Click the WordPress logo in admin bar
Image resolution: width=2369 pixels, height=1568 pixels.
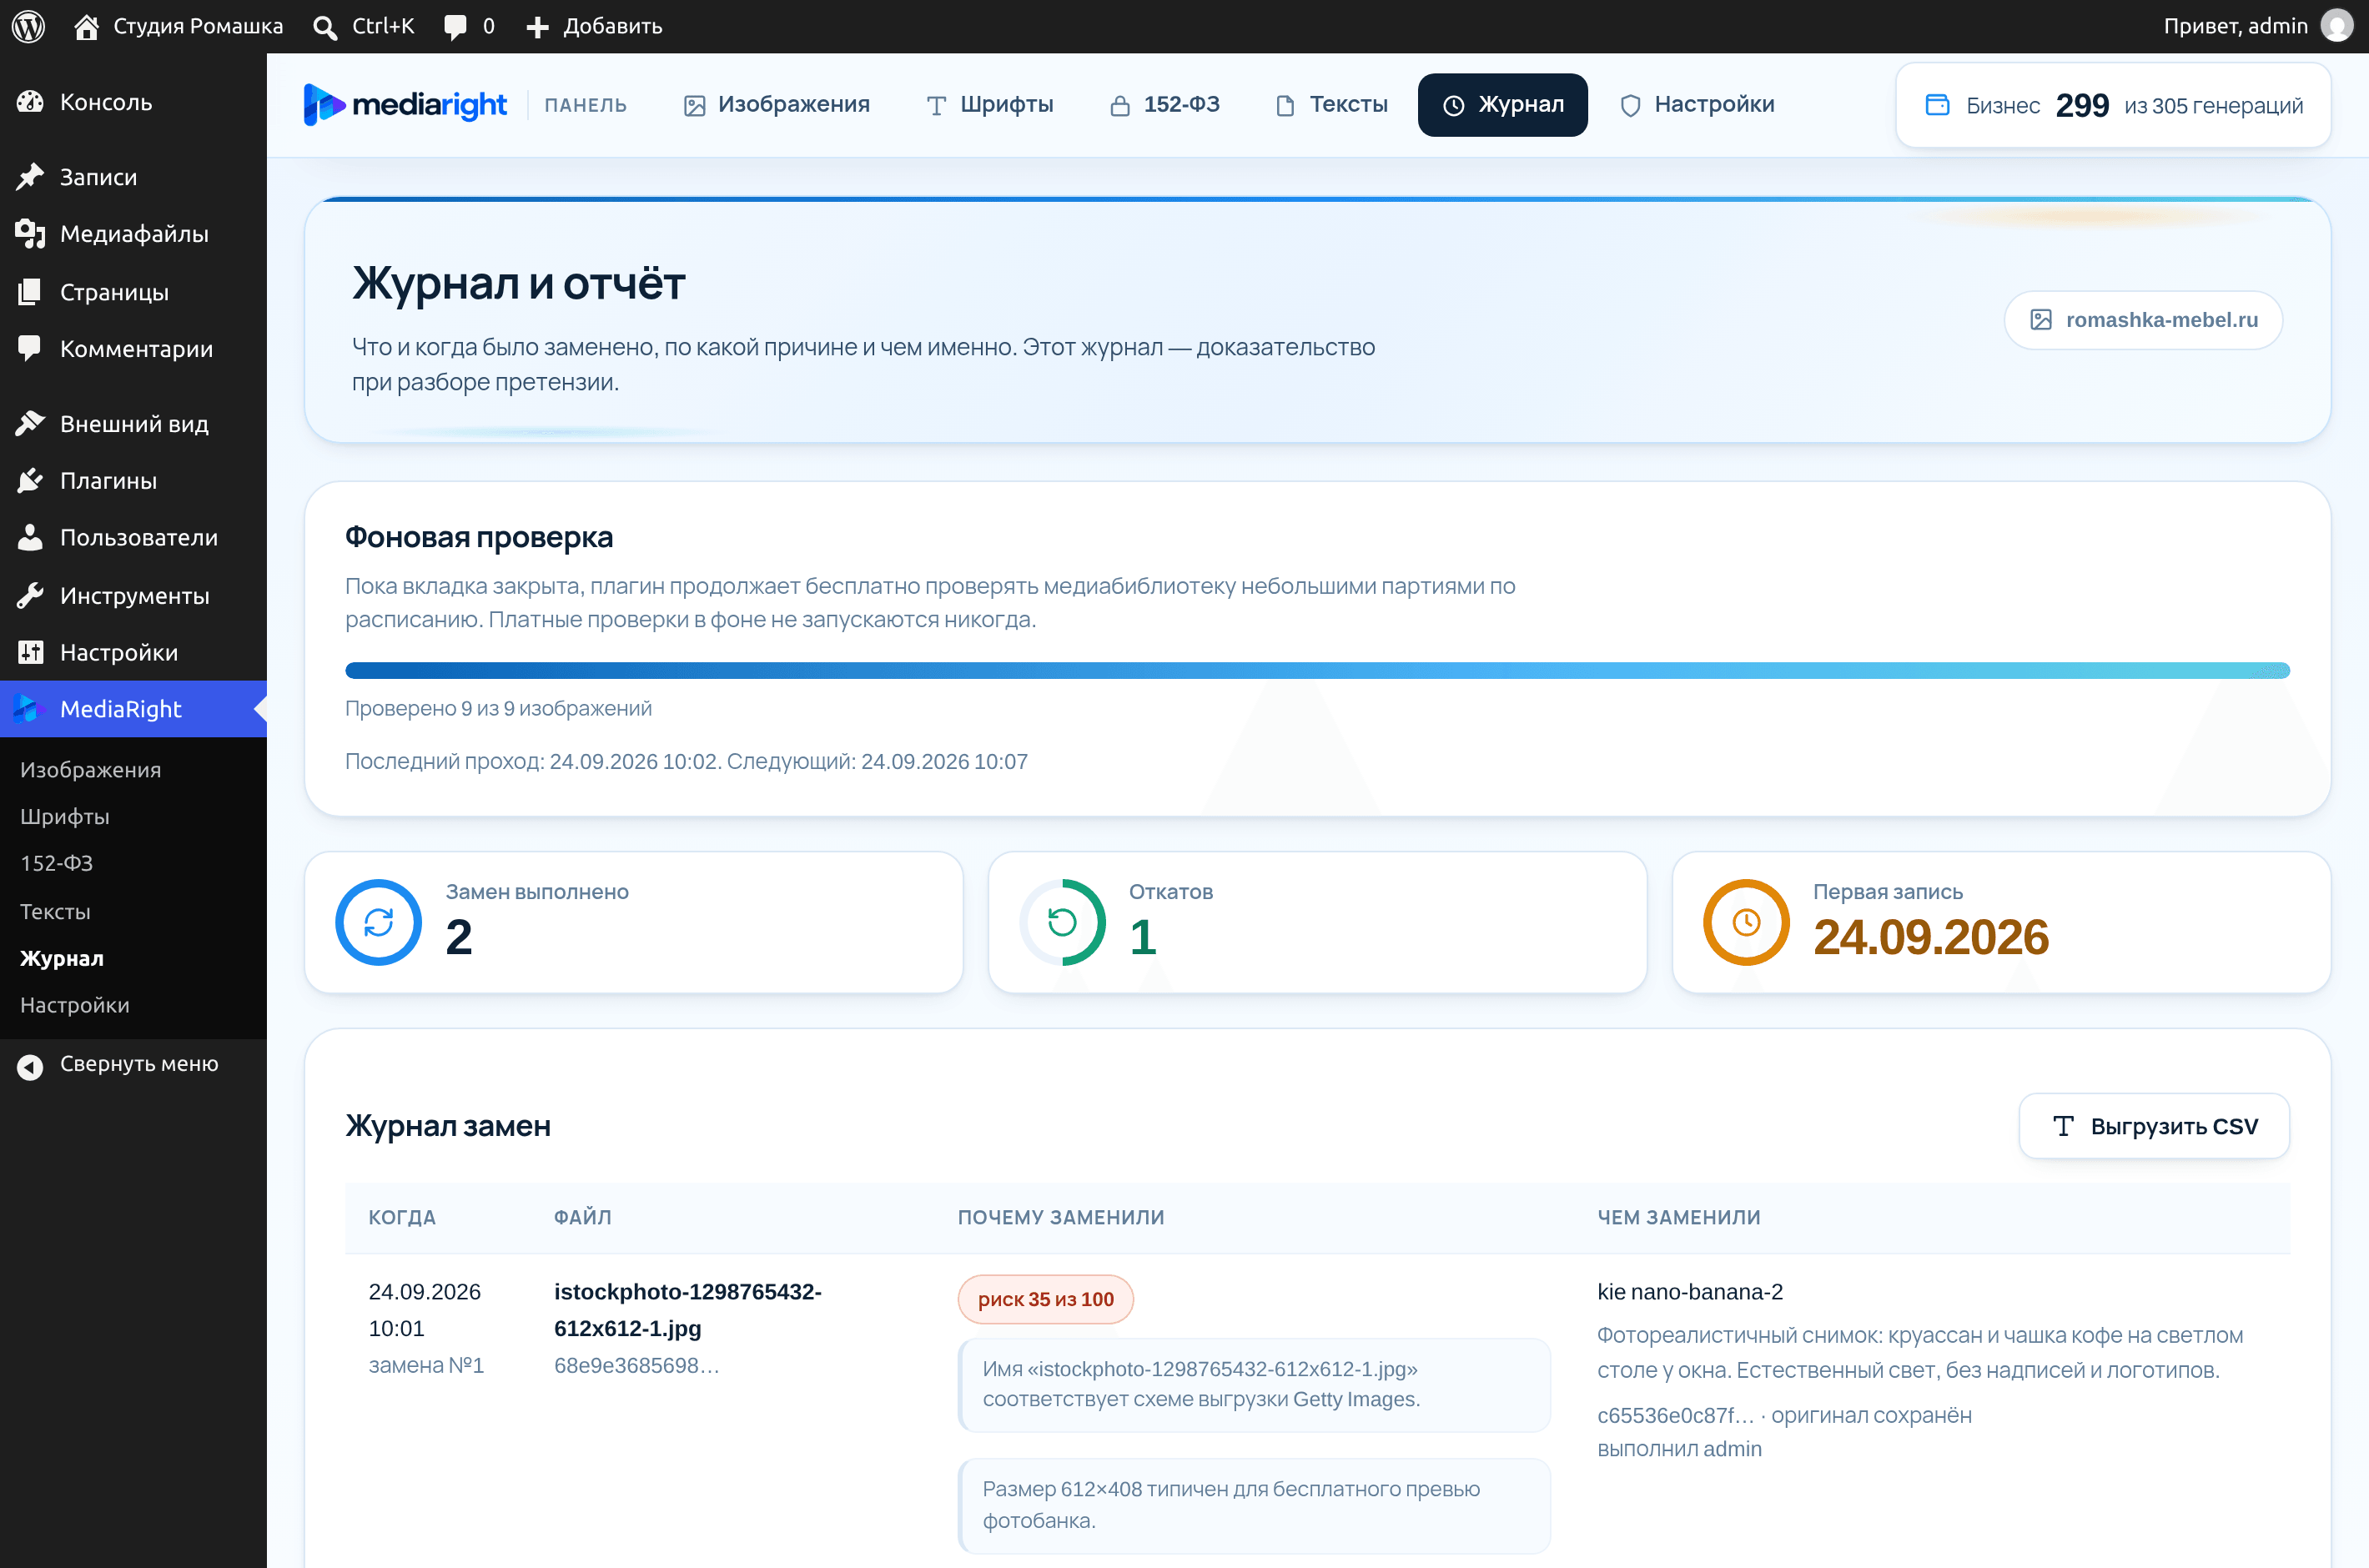pyautogui.click(x=28, y=26)
